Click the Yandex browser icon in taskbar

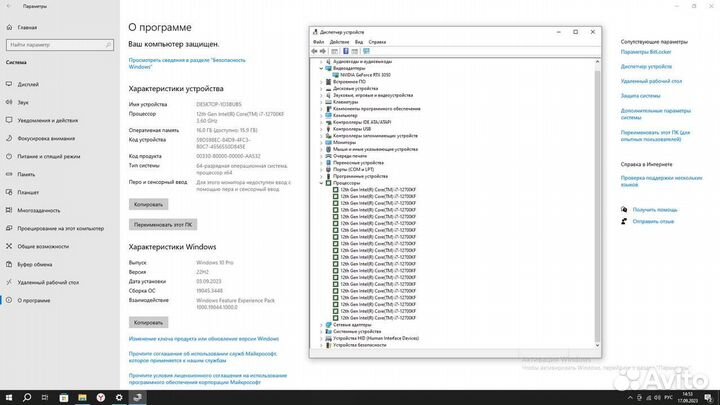101,398
